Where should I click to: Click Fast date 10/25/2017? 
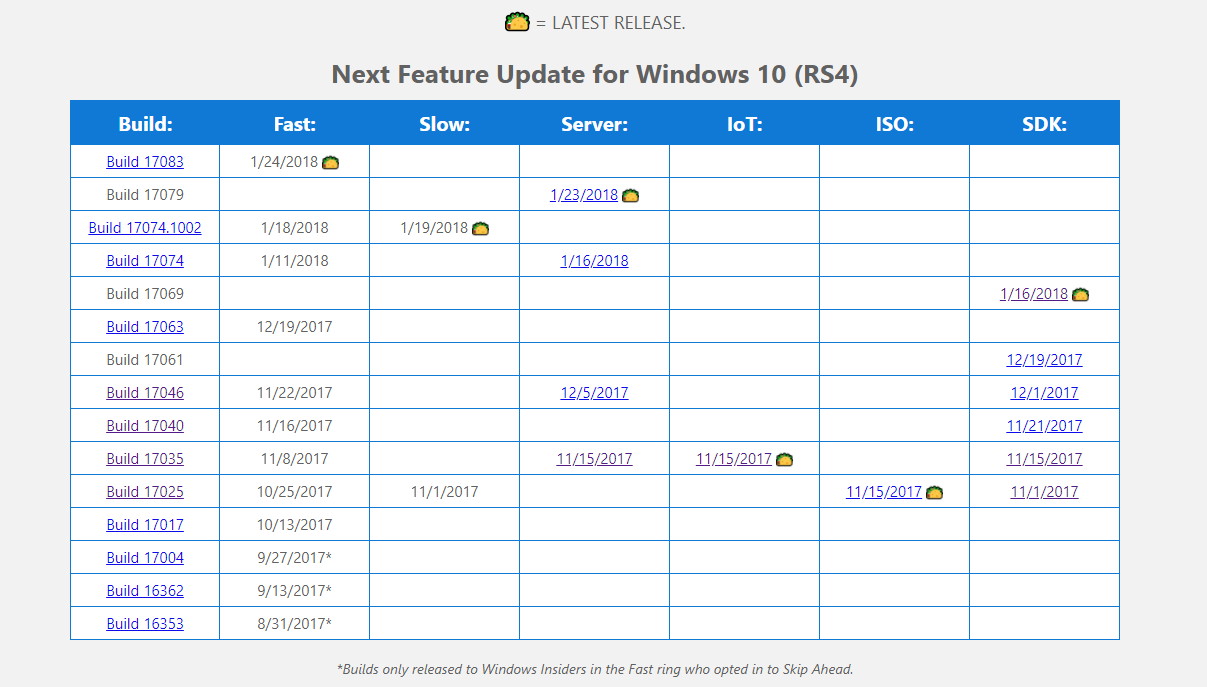[x=295, y=492]
